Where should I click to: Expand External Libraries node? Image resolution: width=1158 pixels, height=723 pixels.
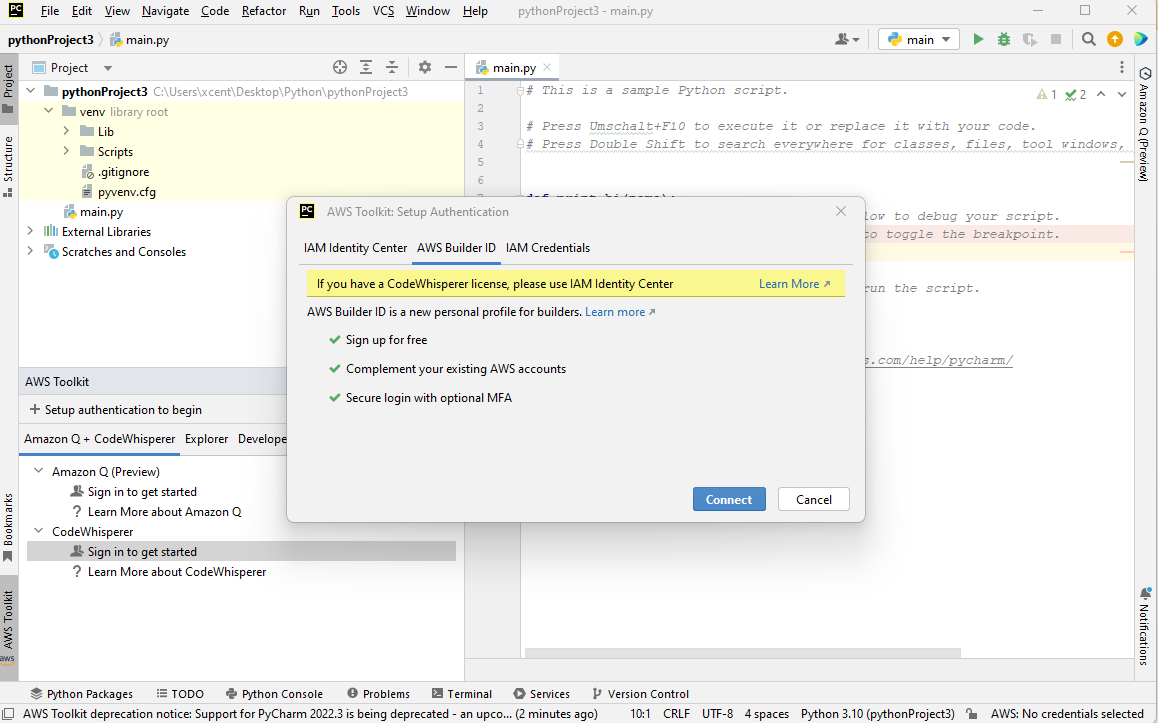[30, 232]
